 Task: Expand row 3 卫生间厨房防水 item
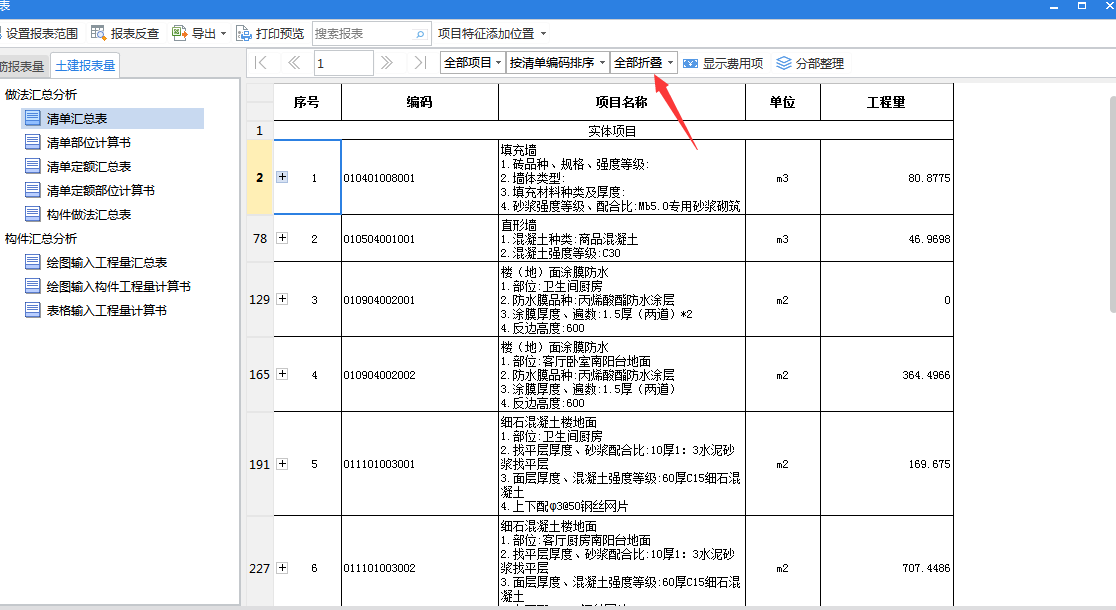[x=283, y=299]
